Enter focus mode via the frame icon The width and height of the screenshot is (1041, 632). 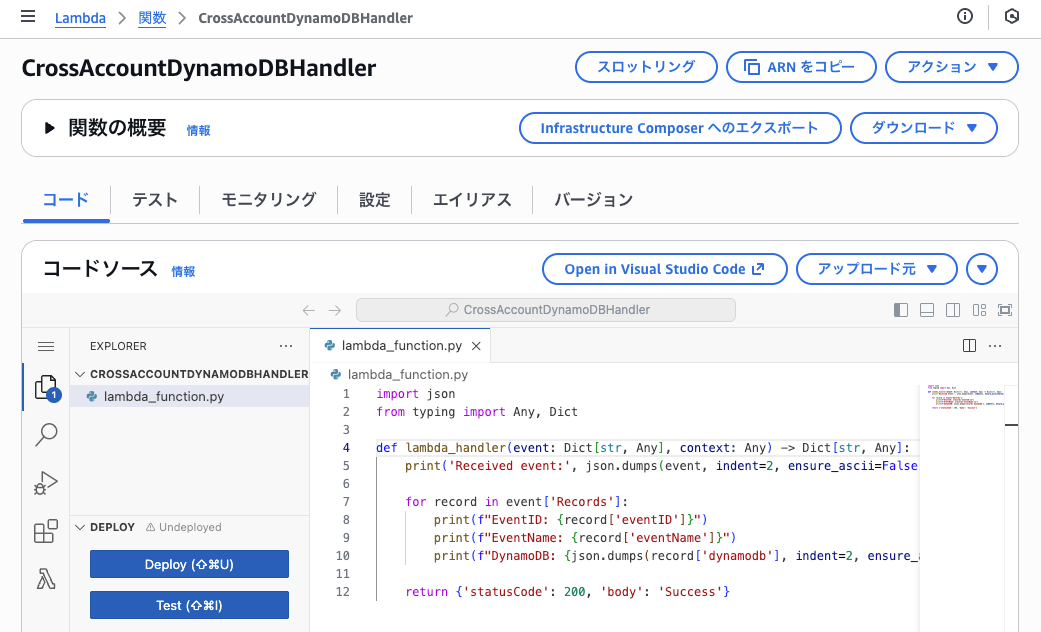[1005, 310]
